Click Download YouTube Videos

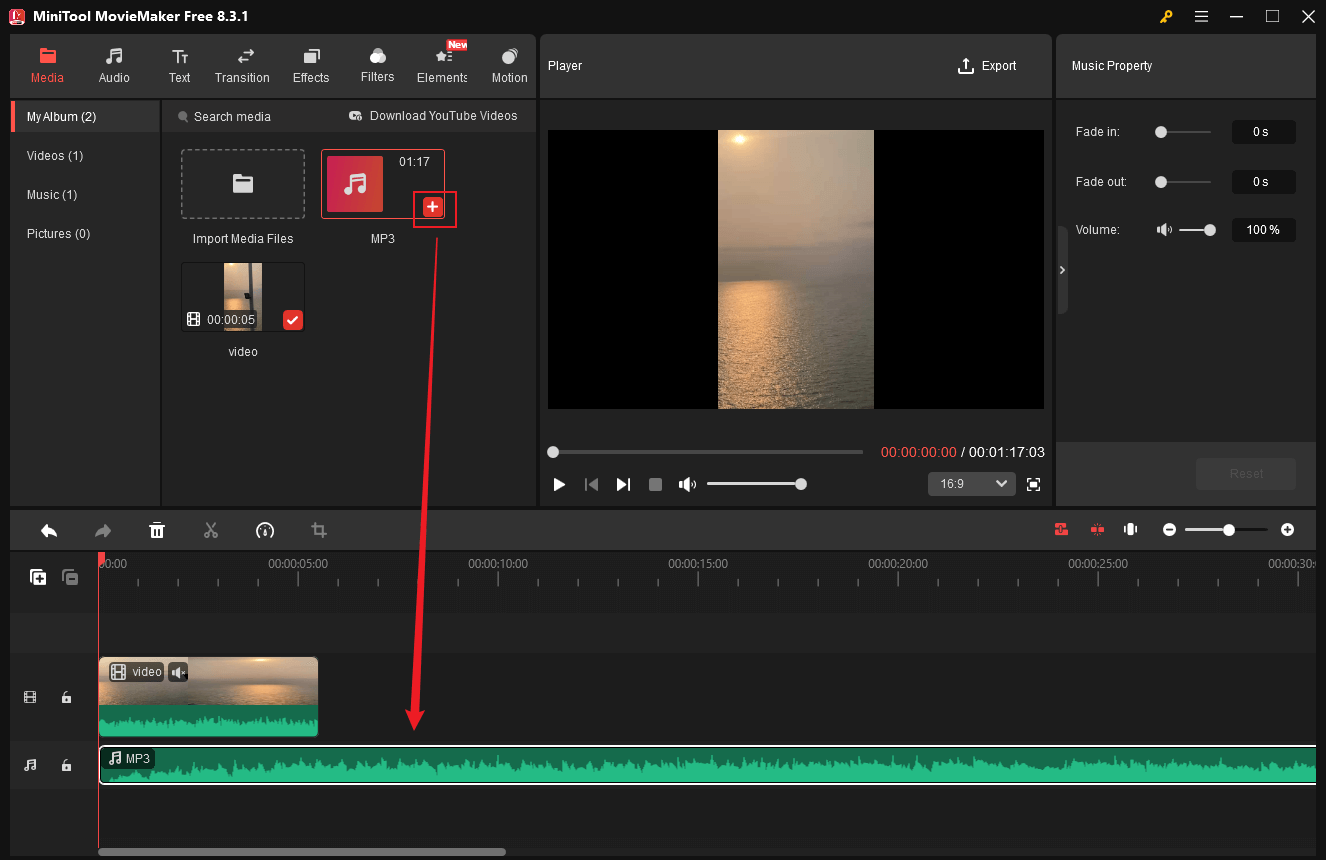point(433,116)
